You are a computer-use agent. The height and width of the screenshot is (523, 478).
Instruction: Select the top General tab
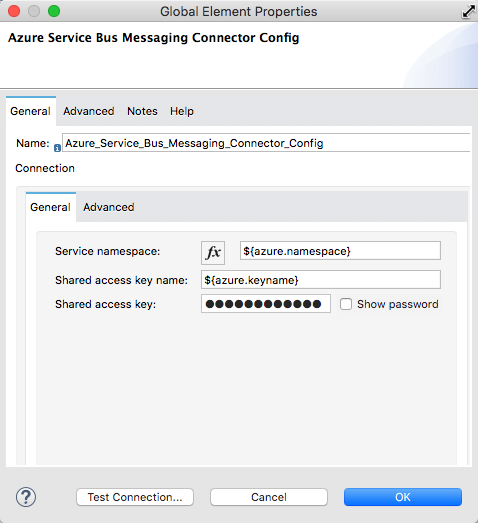31,111
